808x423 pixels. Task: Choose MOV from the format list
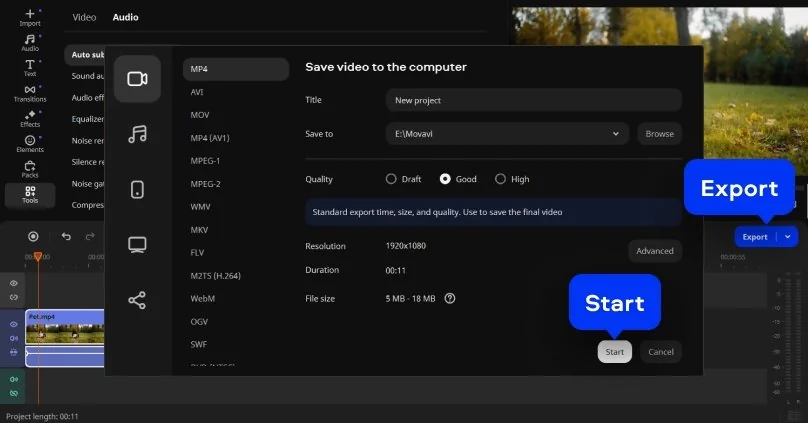coord(200,115)
